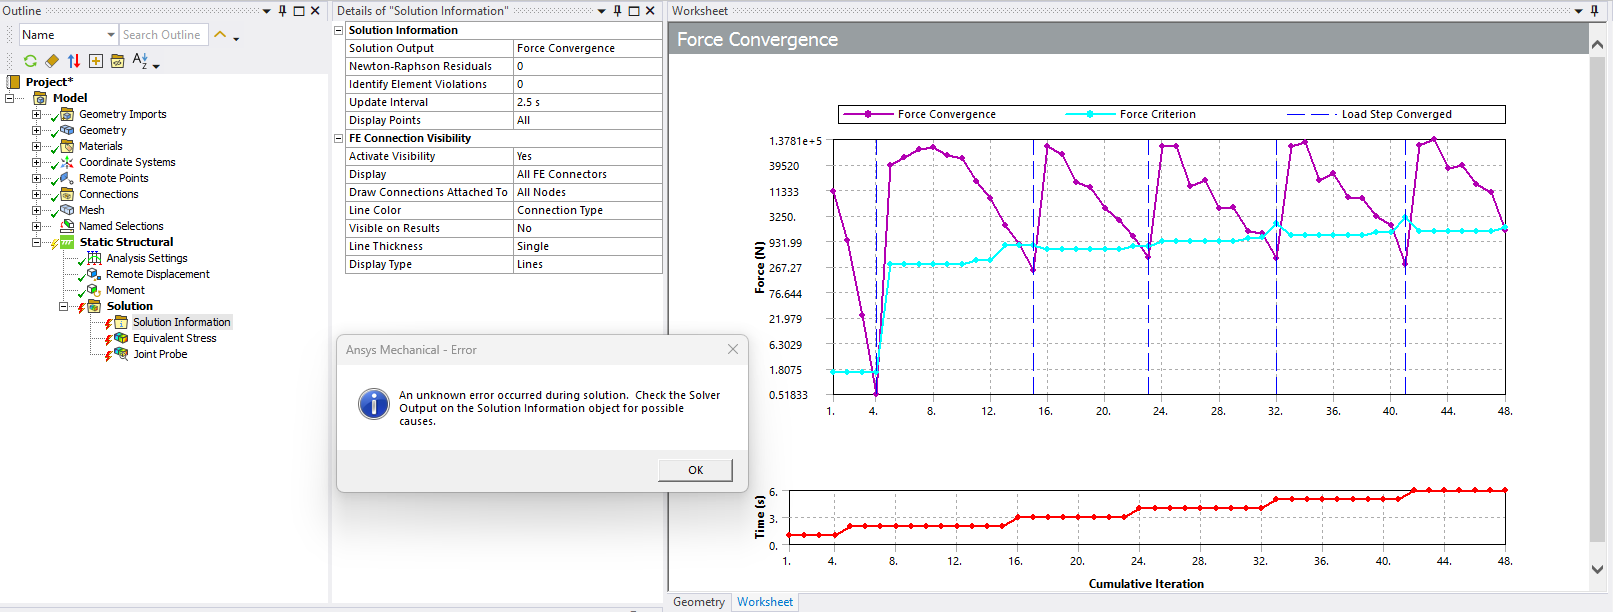Open the Worksheet panel options dropdown arrow
This screenshot has height=612, width=1613.
tap(1579, 11)
